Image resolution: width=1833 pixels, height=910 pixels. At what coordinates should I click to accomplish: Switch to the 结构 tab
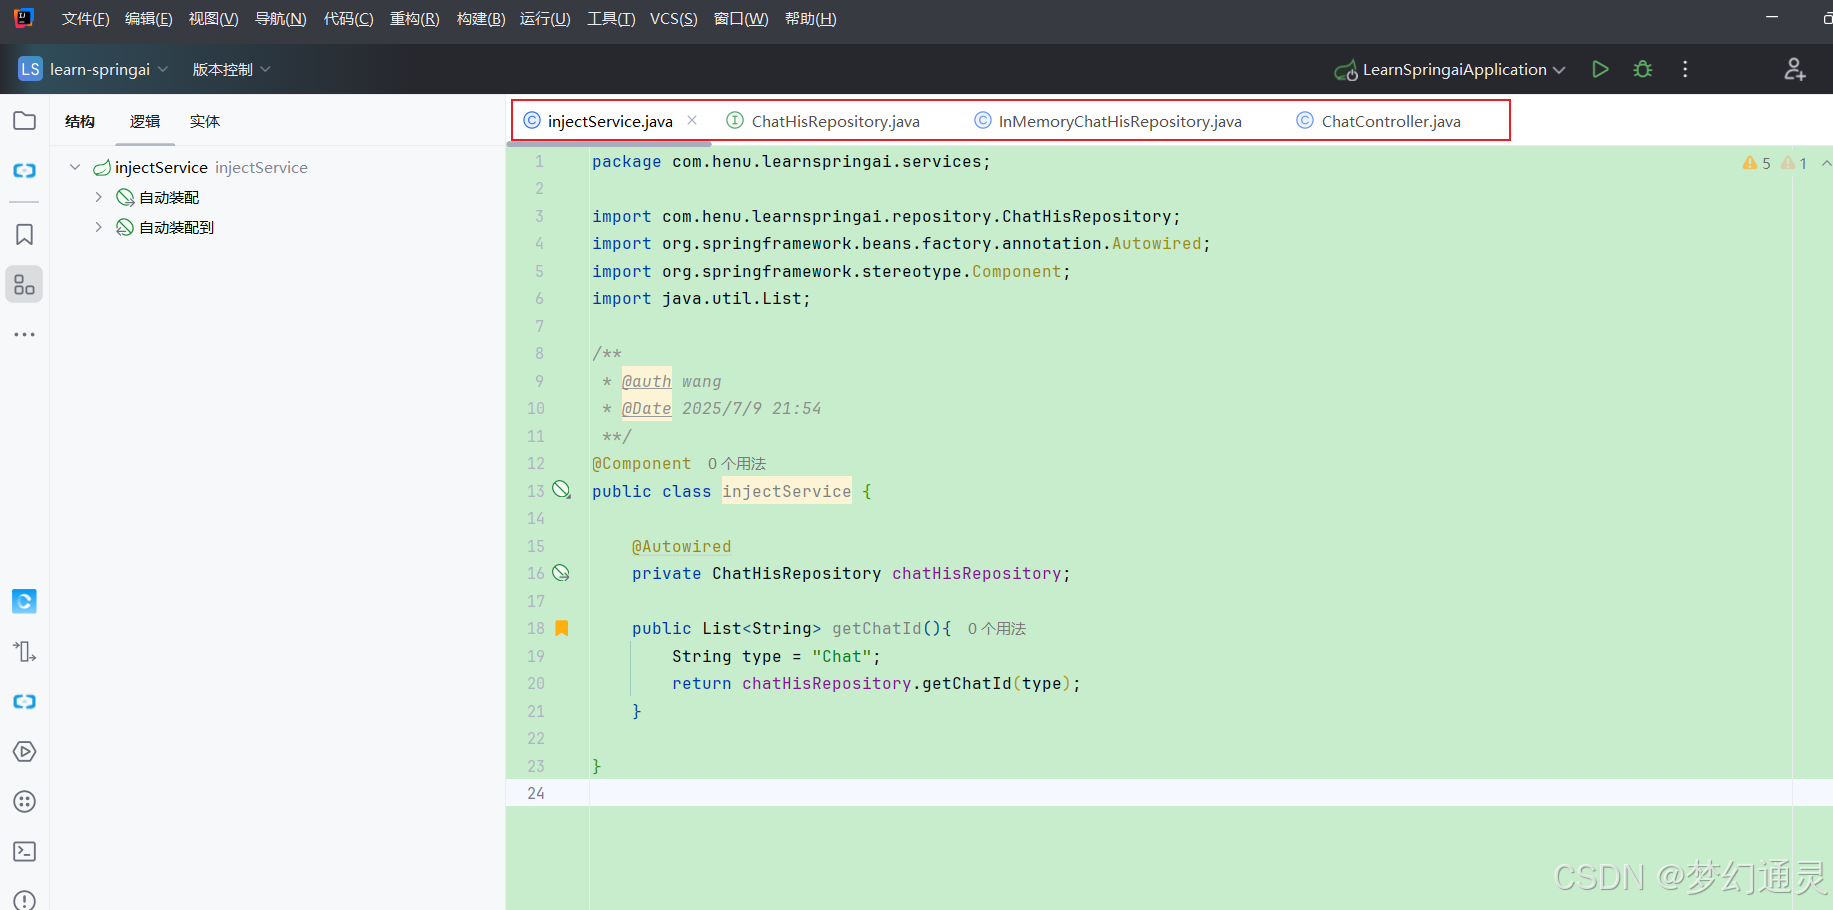[x=80, y=121]
